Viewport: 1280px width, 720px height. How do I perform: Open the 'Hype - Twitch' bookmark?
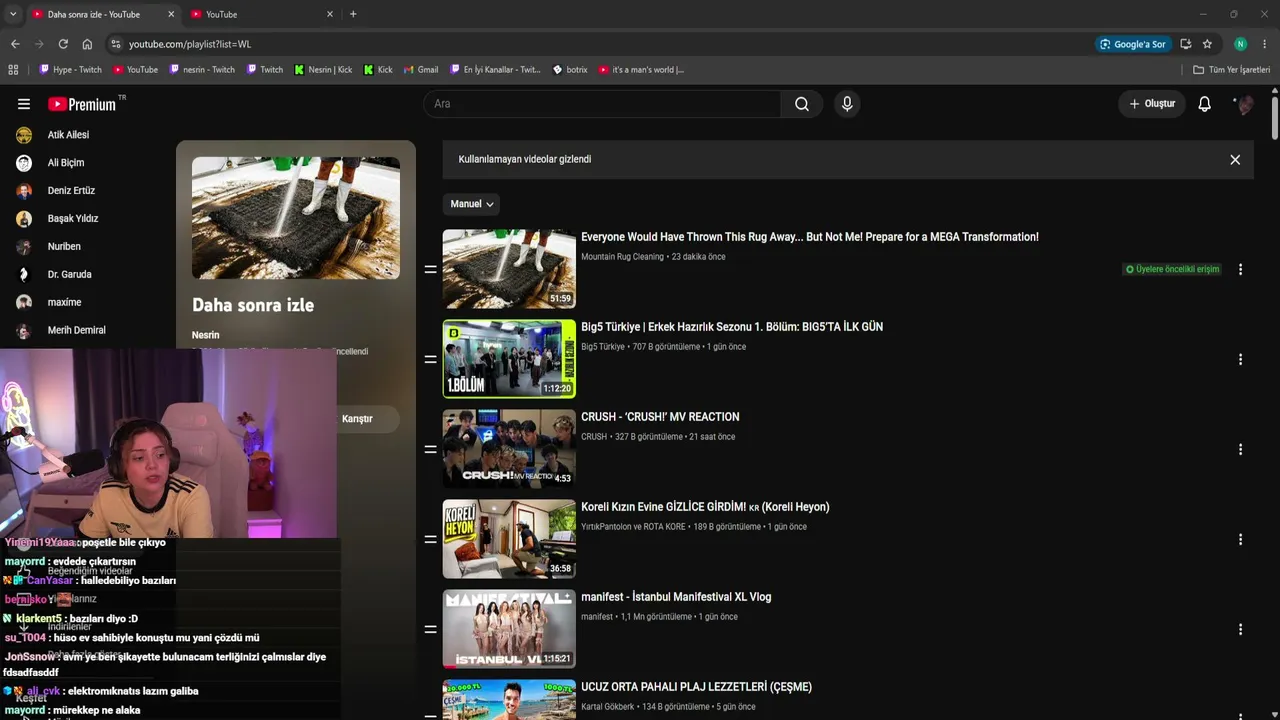[x=70, y=70]
